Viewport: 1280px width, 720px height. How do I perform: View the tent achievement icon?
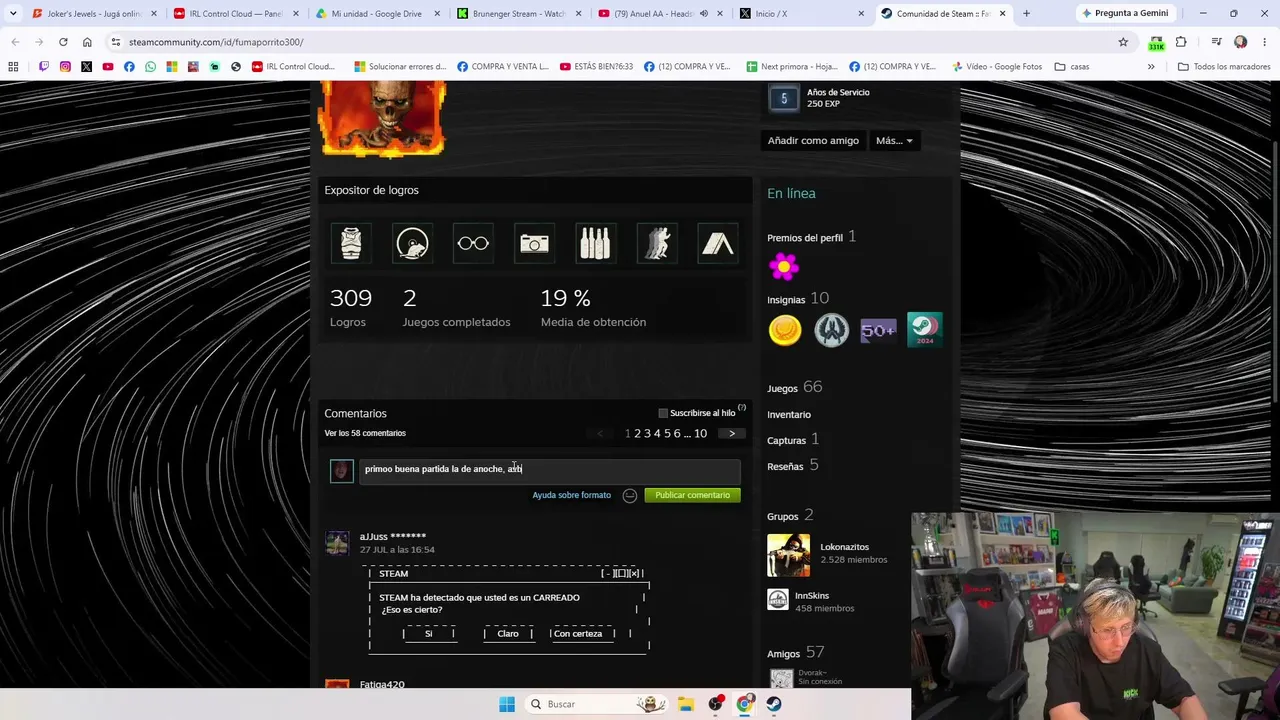click(717, 243)
